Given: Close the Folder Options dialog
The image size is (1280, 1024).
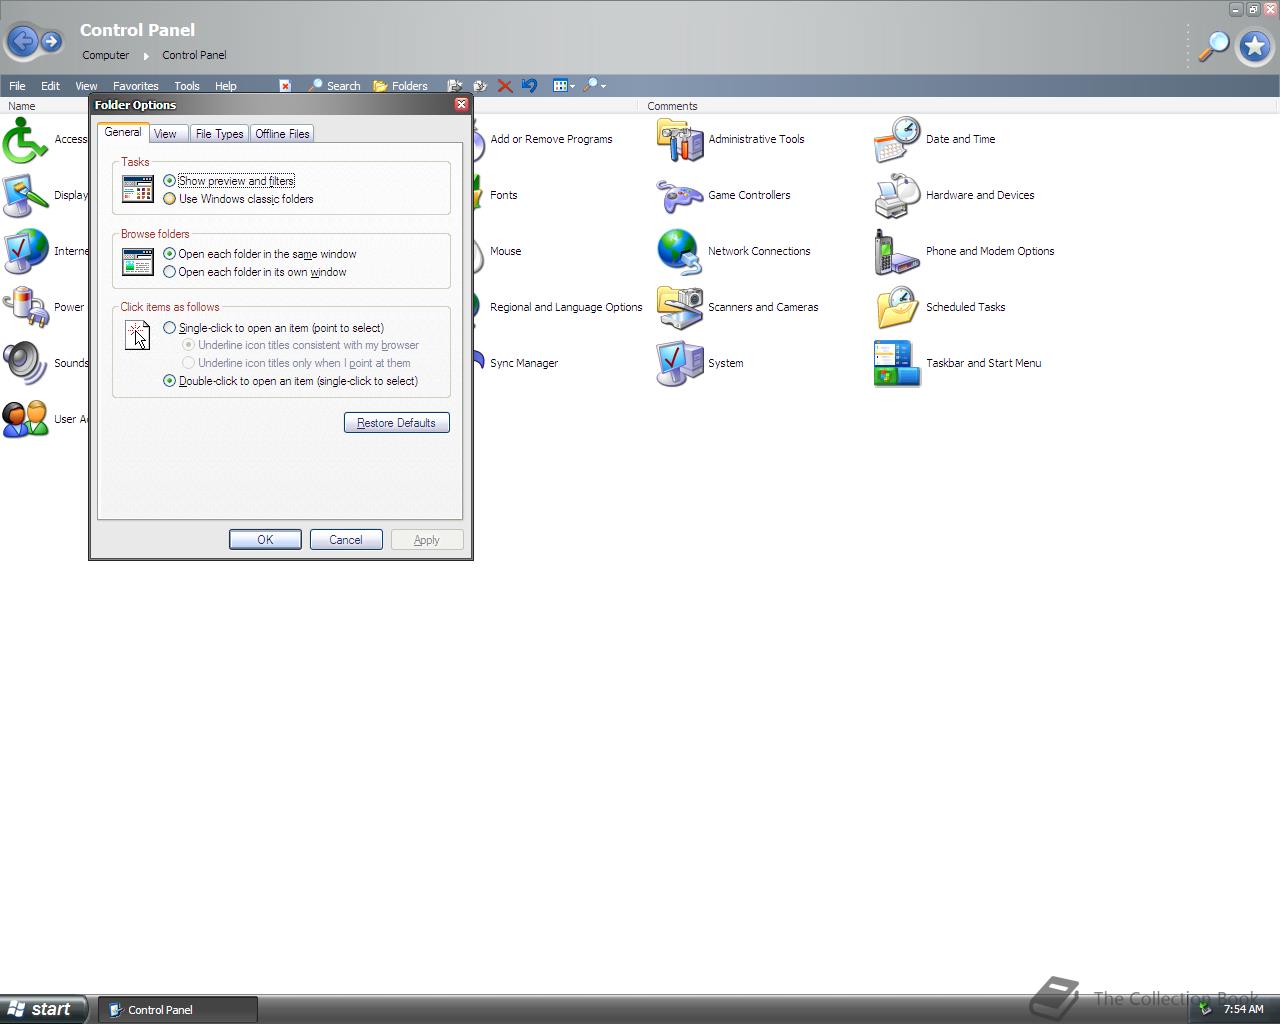Looking at the screenshot, I should [x=461, y=104].
